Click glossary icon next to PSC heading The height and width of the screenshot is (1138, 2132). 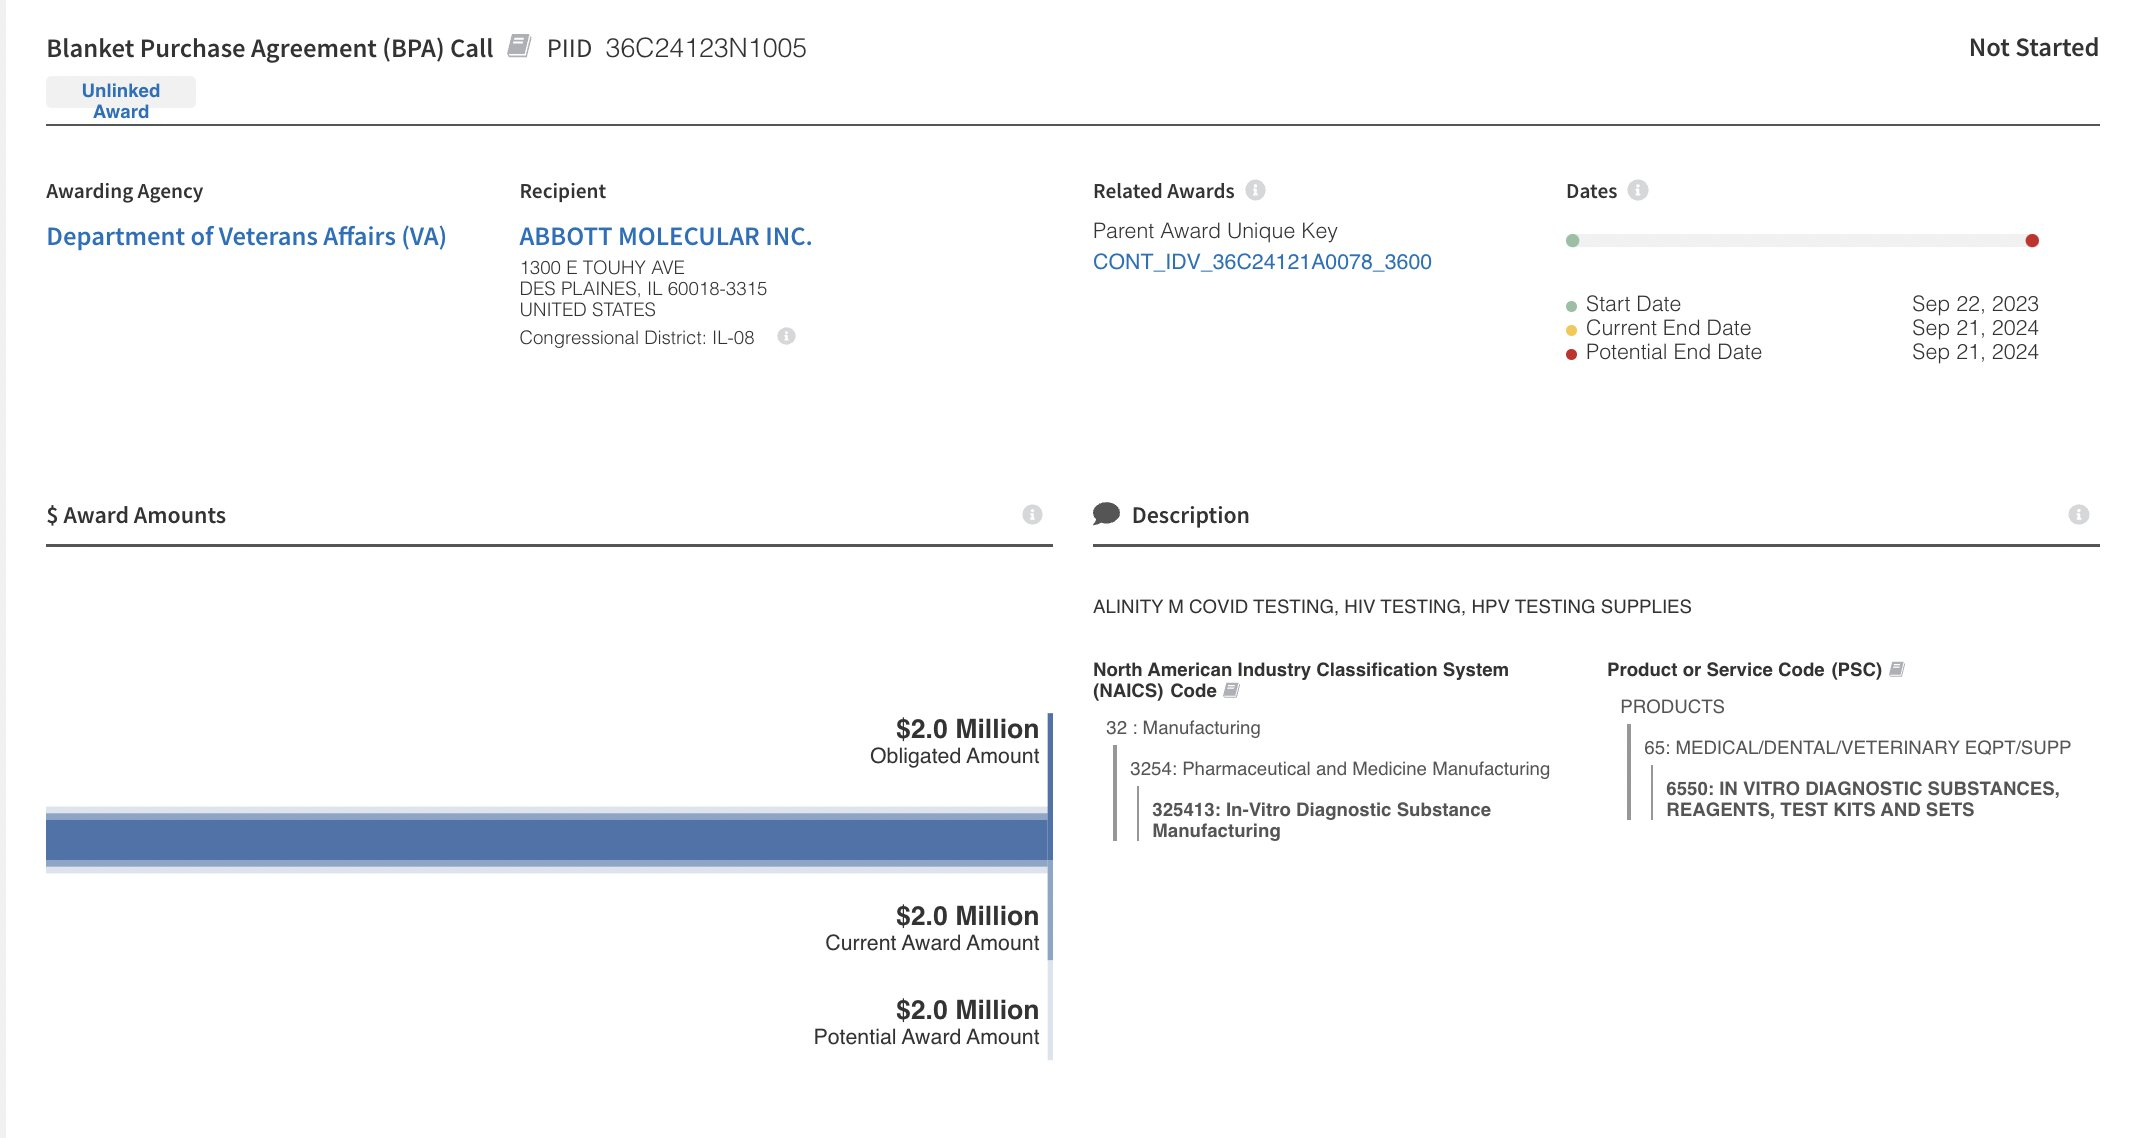[1896, 669]
